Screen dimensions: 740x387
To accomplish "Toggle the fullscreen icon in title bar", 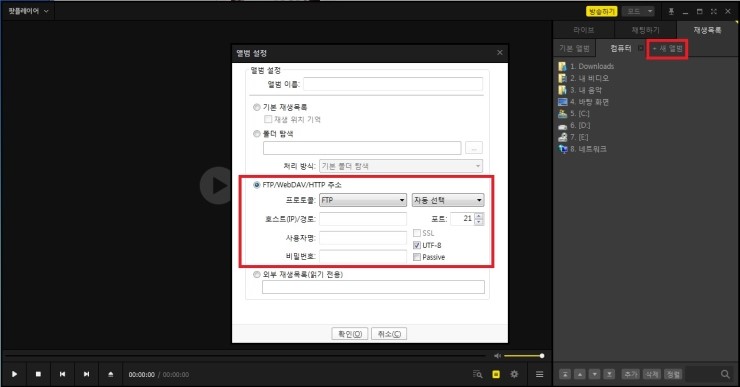I will point(714,11).
